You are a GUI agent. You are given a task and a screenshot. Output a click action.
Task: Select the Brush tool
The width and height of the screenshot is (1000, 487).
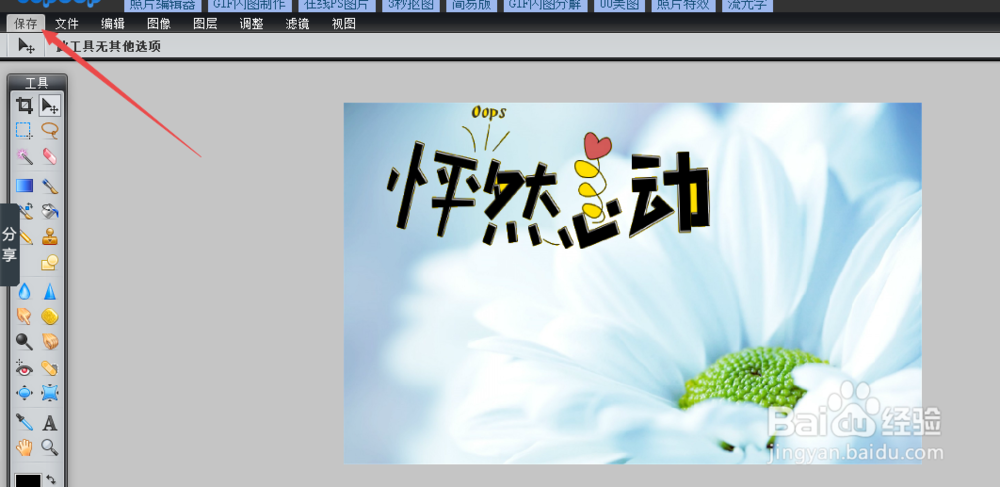pos(50,185)
